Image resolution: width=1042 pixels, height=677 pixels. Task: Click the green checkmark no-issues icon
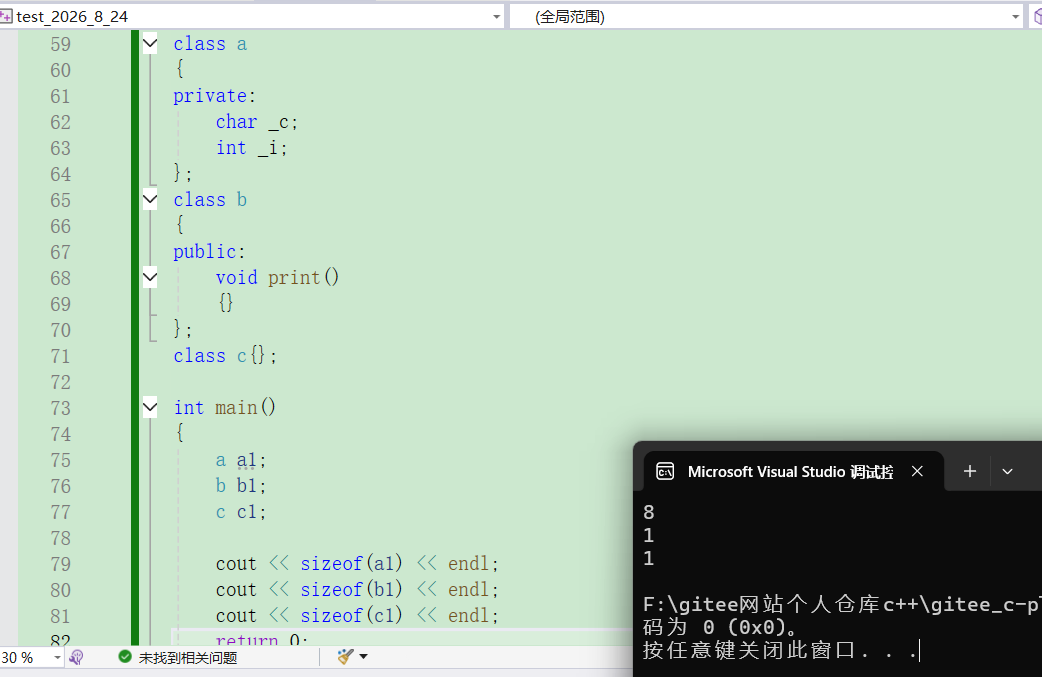coord(125,657)
